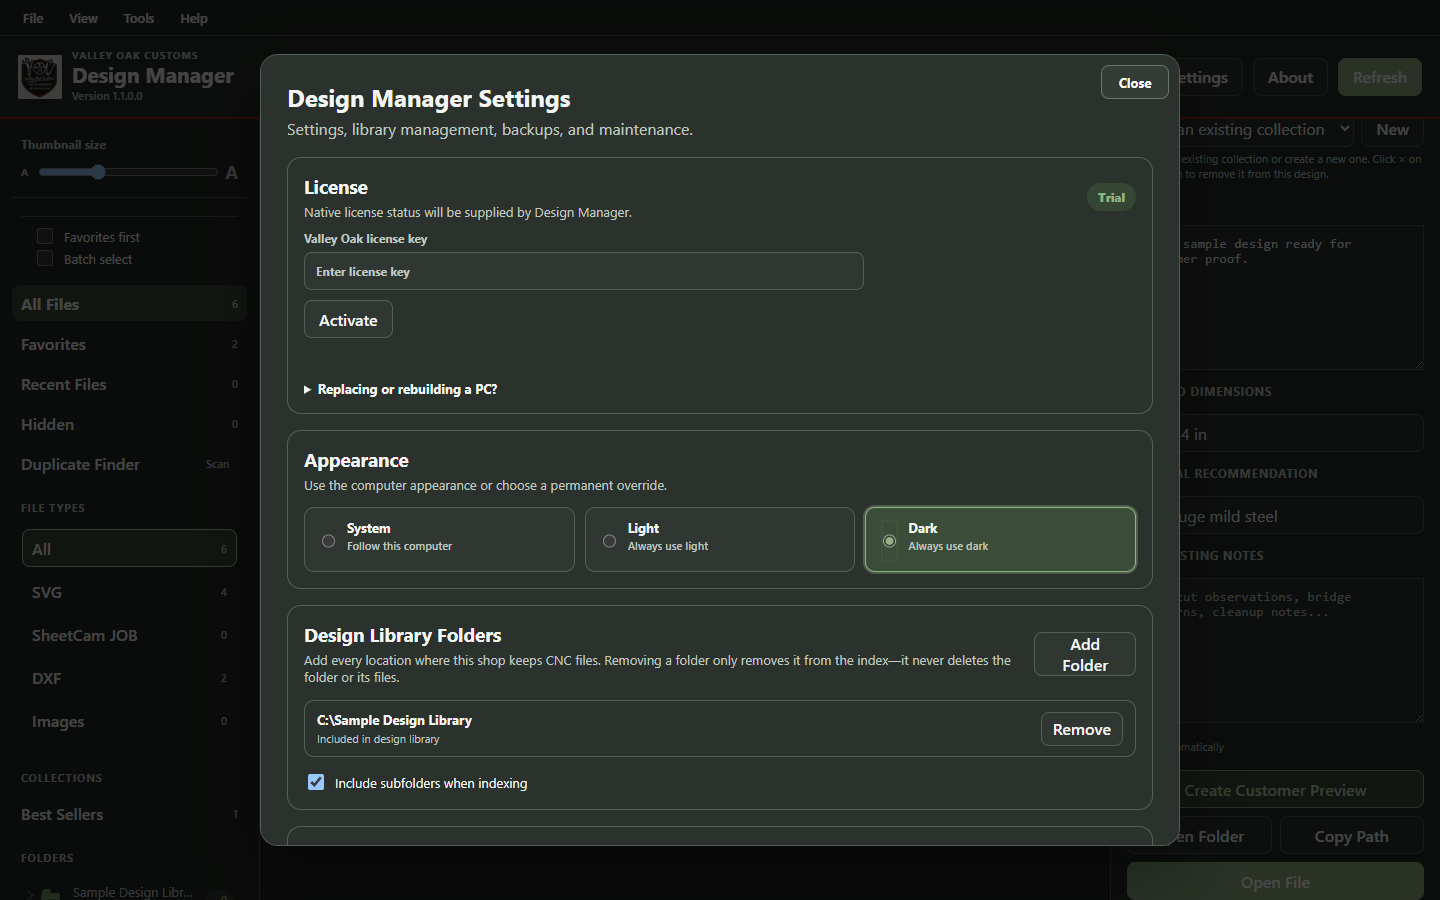Click the C:\Sample Design Library folder name
The width and height of the screenshot is (1440, 900).
coord(394,720)
